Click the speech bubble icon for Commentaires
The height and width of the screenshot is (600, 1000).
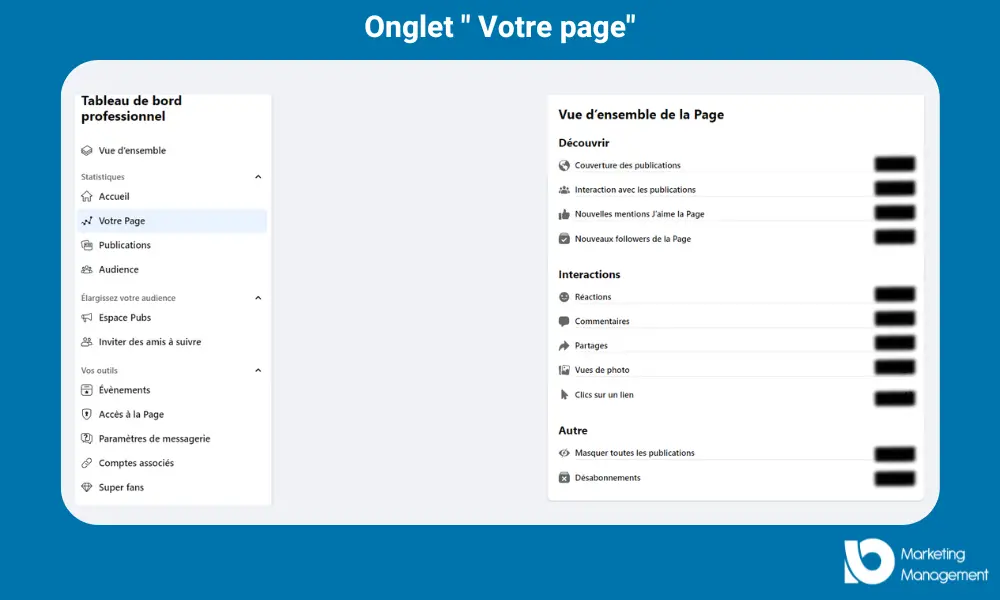pos(564,321)
